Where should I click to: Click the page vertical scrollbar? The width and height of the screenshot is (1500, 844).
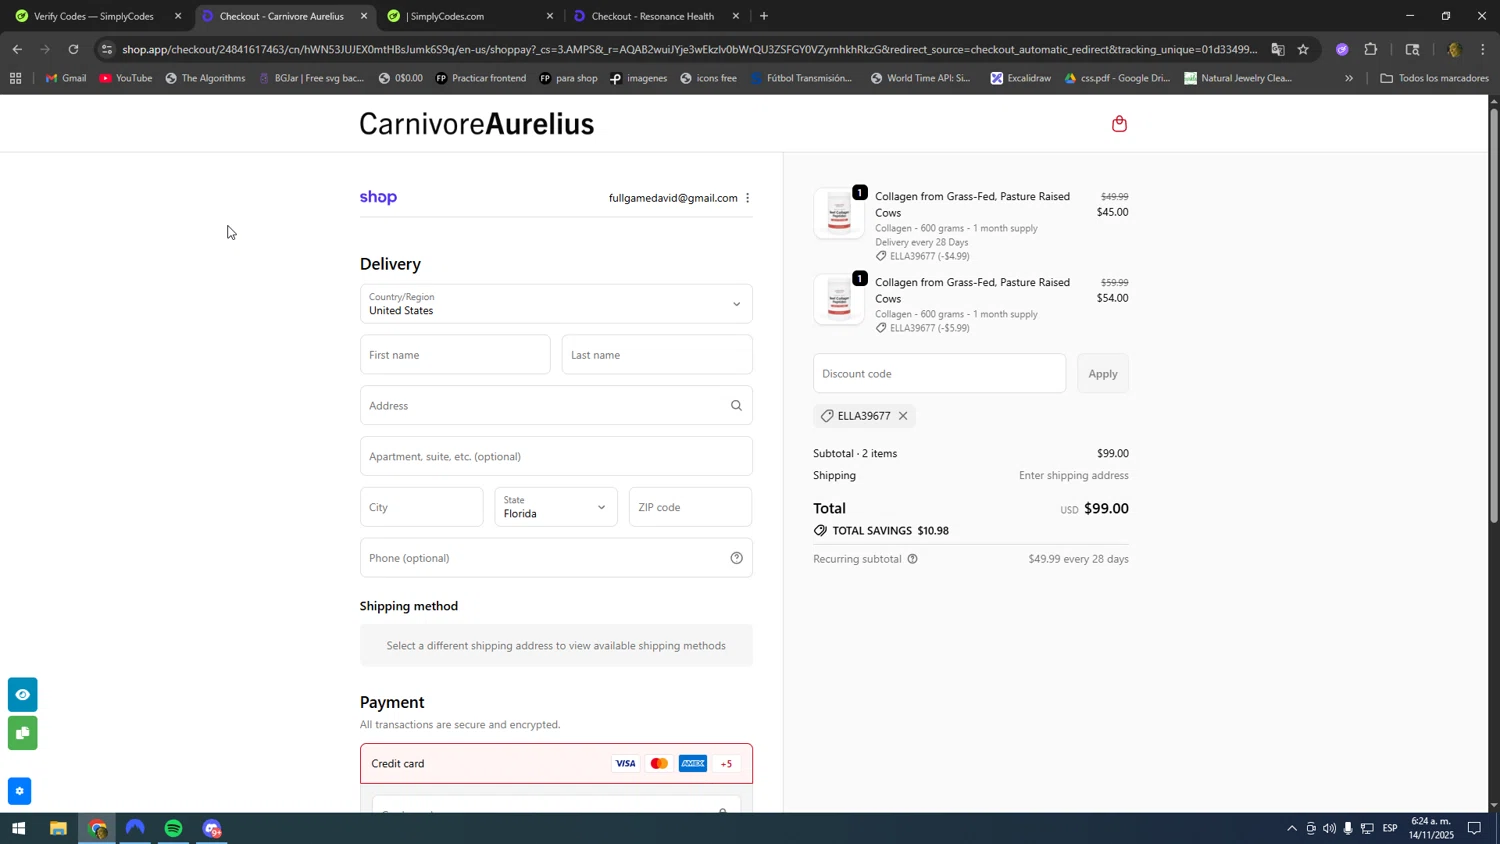click(1494, 316)
